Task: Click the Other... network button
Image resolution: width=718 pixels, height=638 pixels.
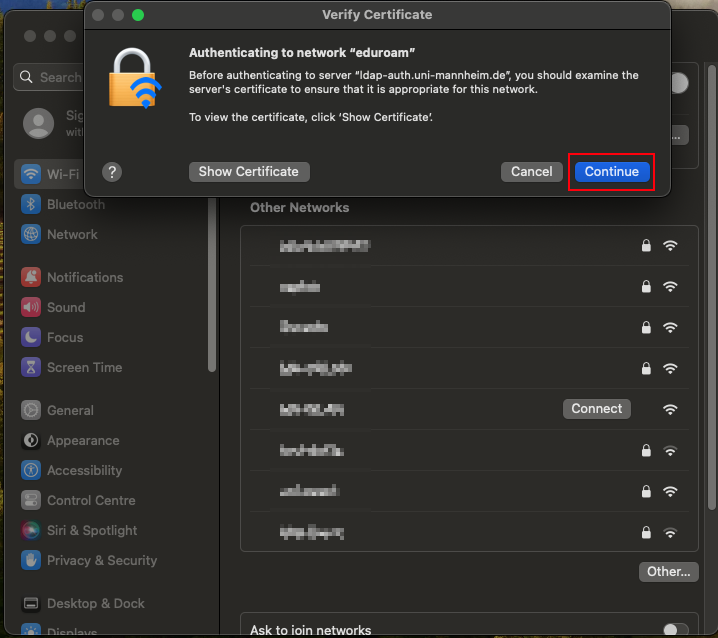Action: click(x=669, y=572)
